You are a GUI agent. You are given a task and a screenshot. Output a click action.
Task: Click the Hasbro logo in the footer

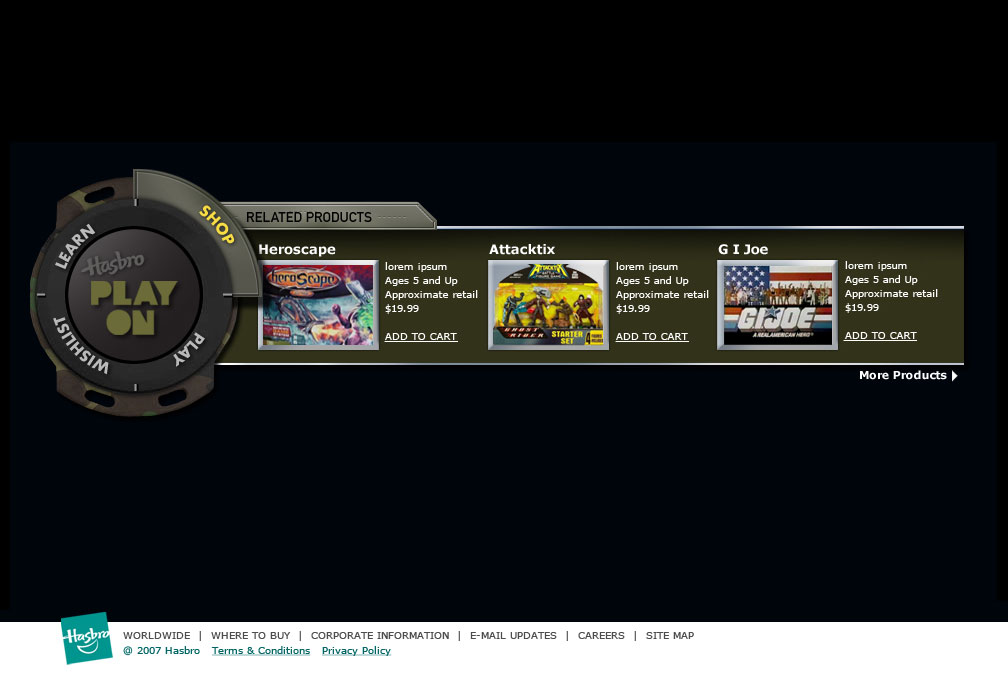click(x=86, y=638)
